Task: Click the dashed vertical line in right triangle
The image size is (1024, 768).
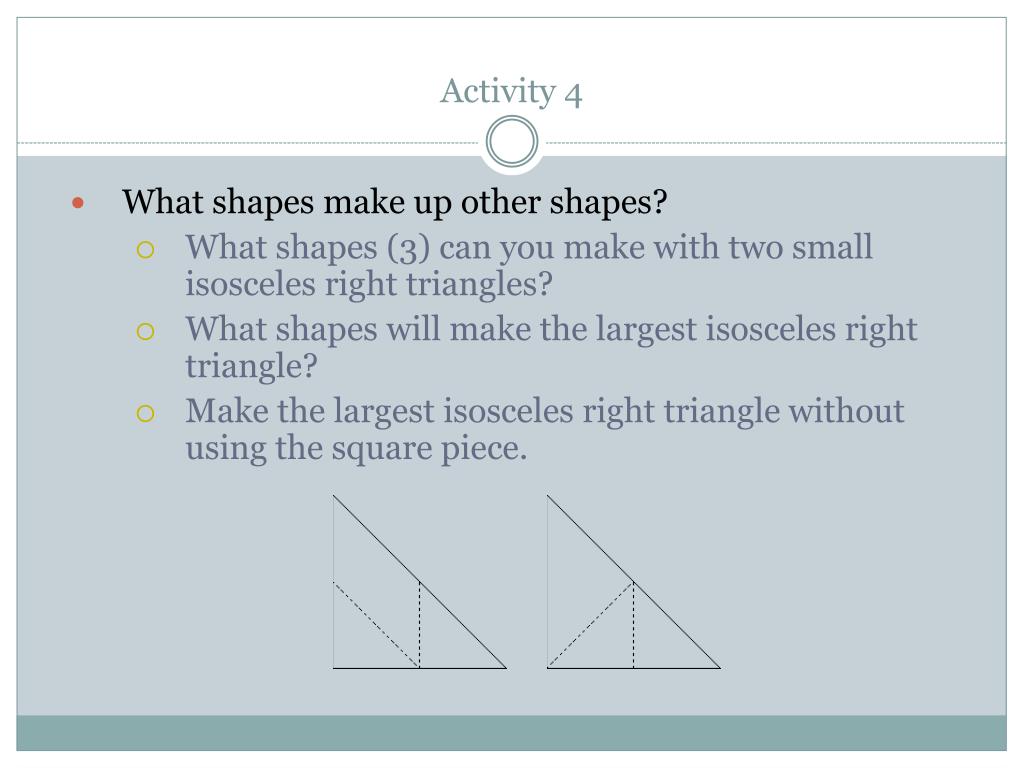Action: point(633,625)
